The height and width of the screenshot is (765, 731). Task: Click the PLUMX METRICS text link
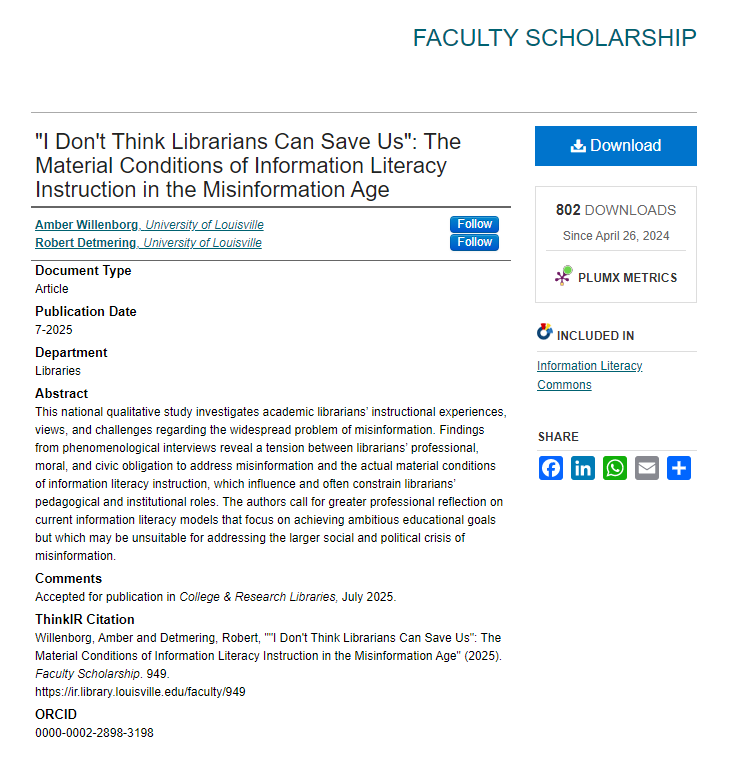point(627,278)
